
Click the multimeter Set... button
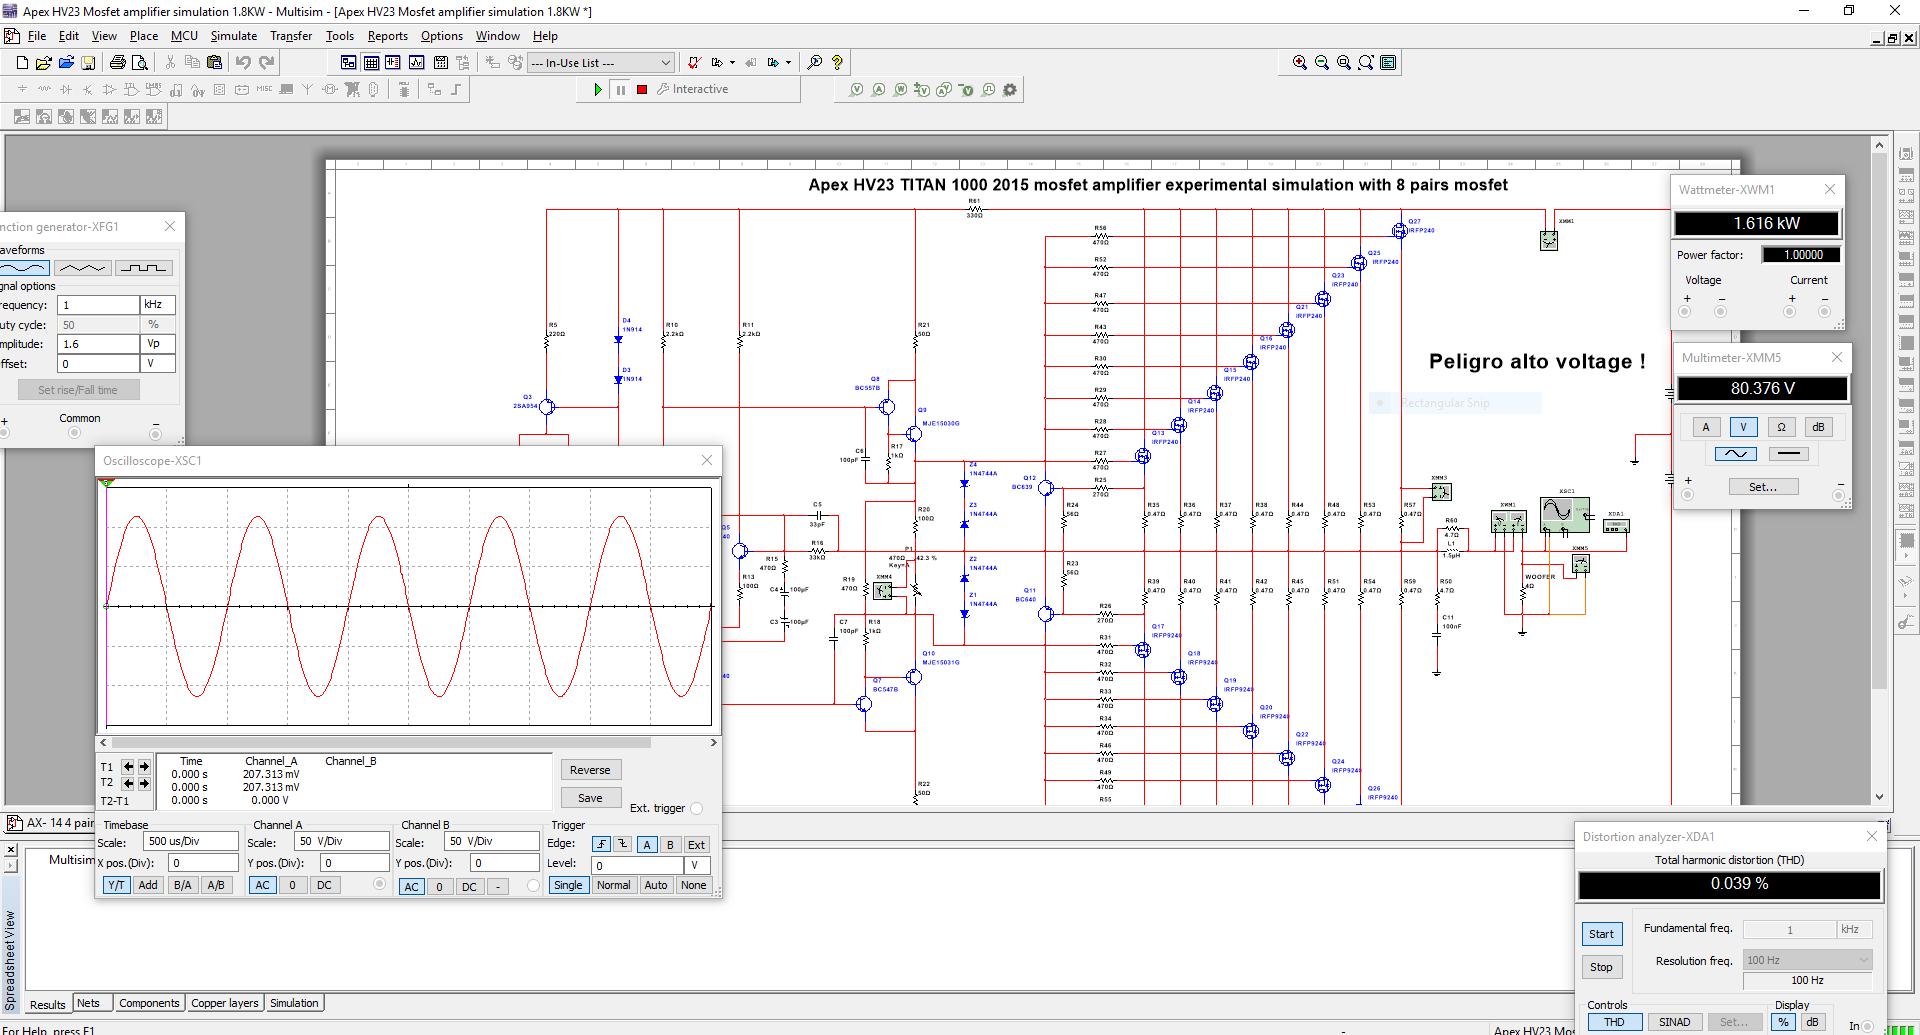[x=1763, y=487]
